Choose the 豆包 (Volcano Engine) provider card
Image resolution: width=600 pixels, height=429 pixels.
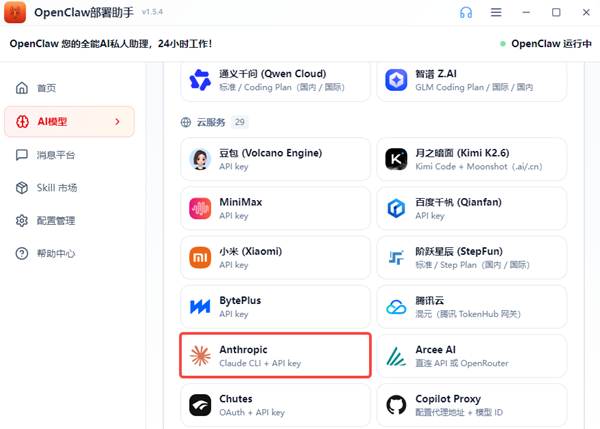(x=276, y=159)
